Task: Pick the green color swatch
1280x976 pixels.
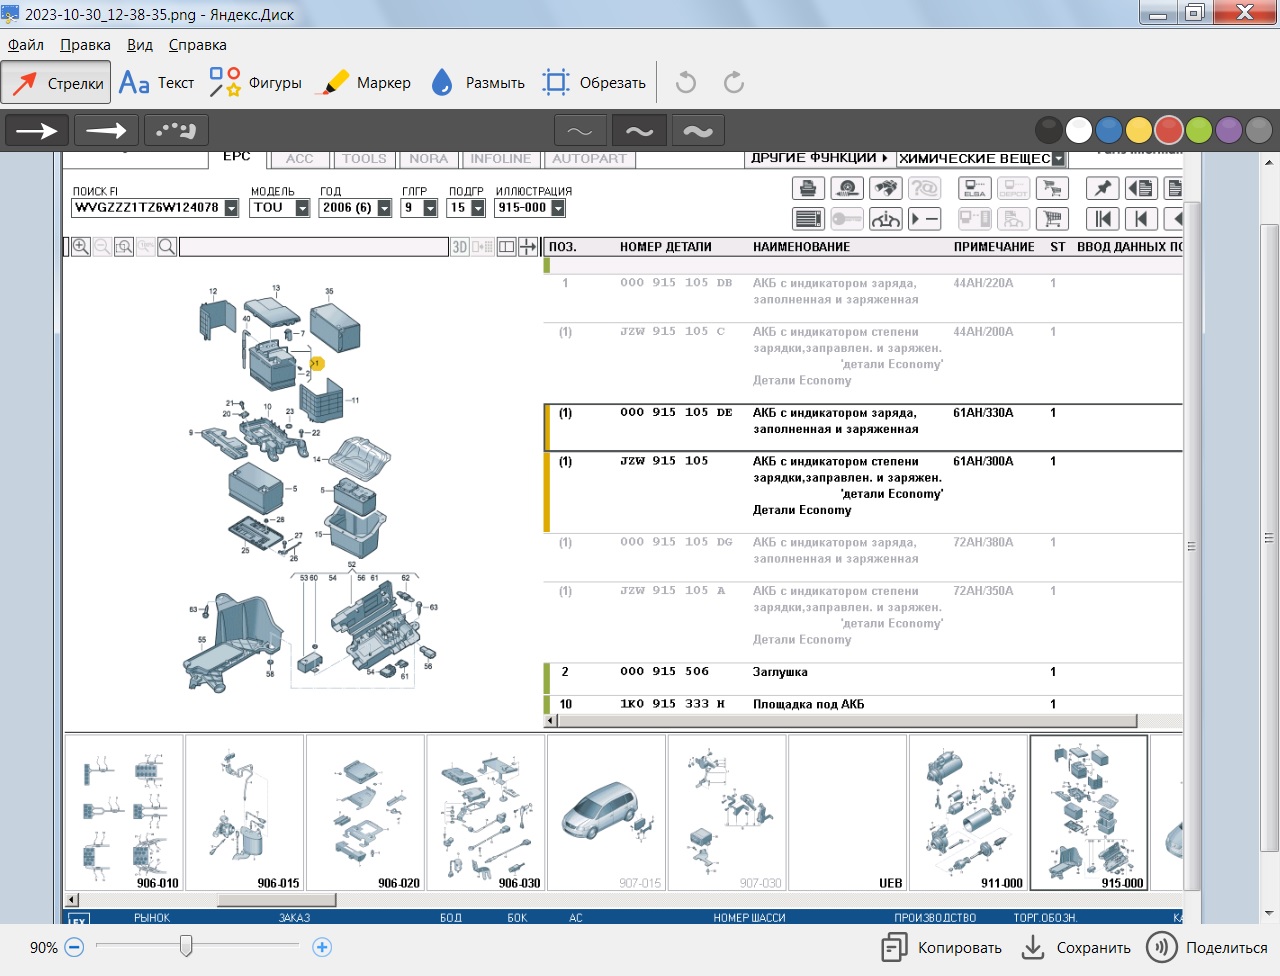Action: (1199, 130)
